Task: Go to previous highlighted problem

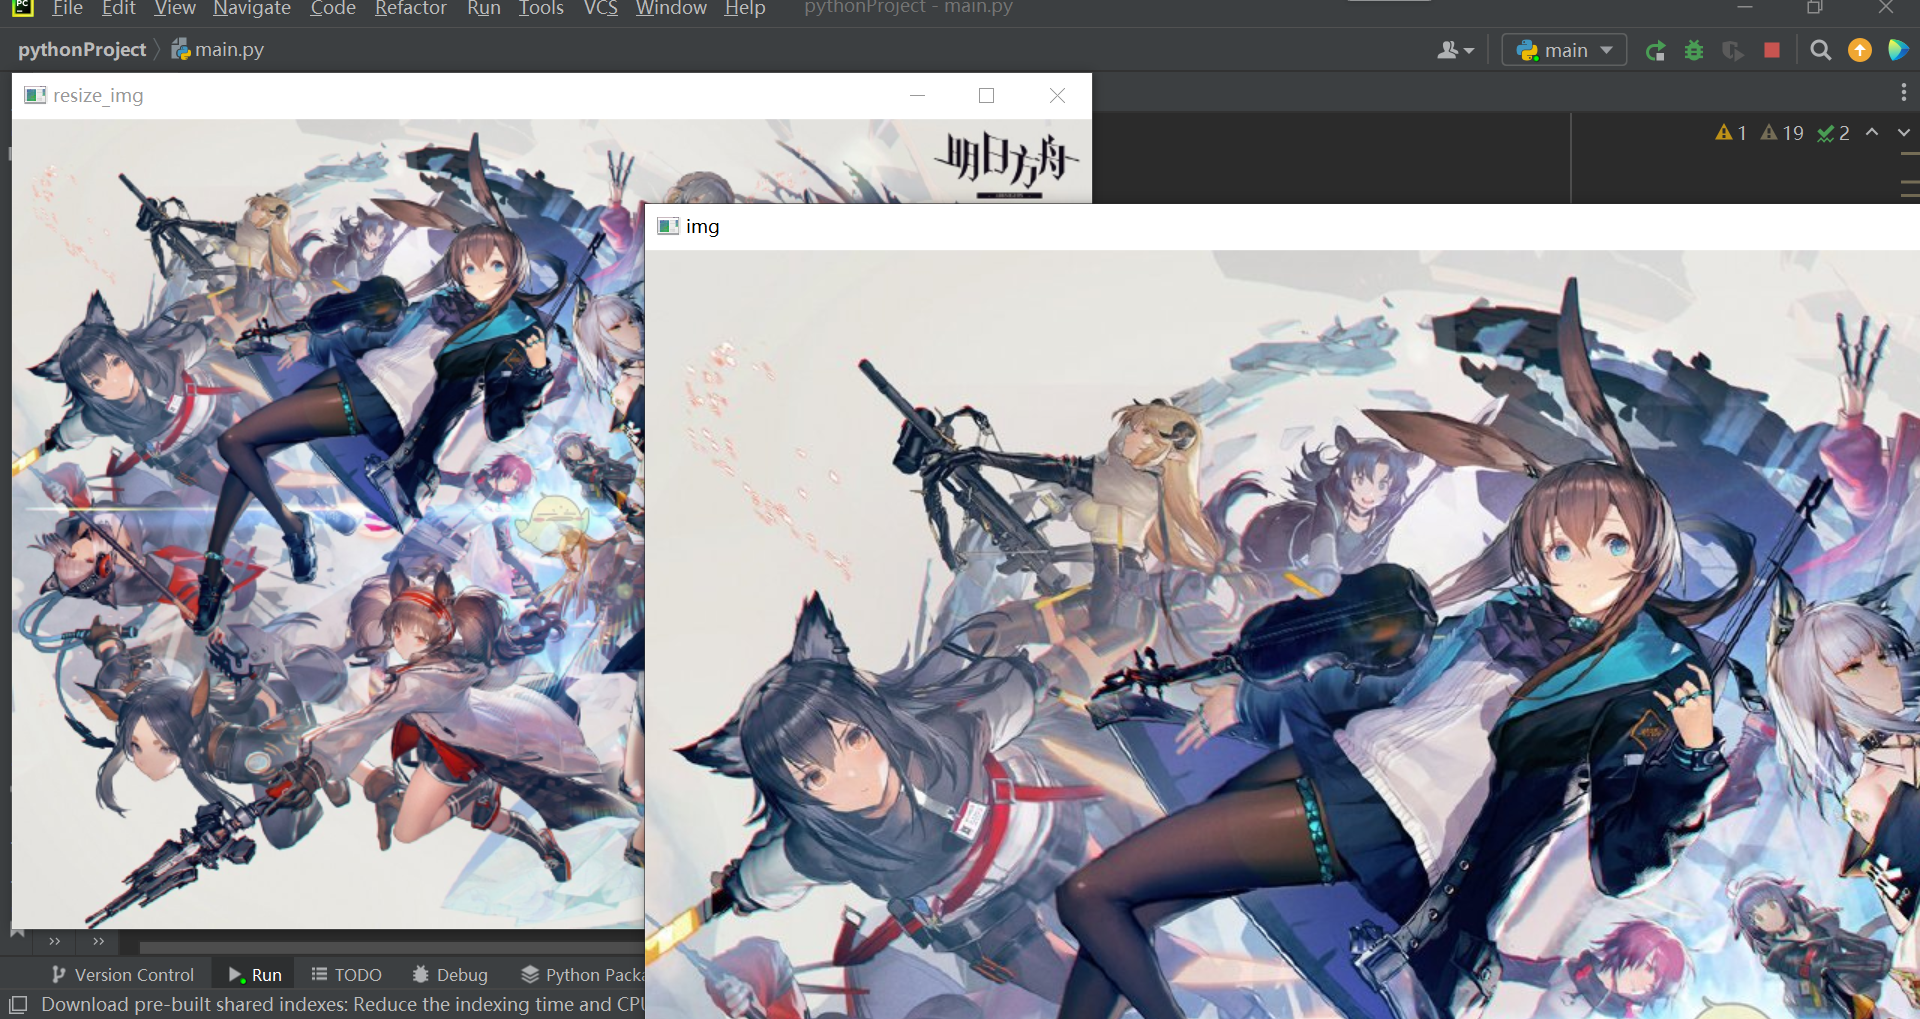Action: click(x=1872, y=132)
